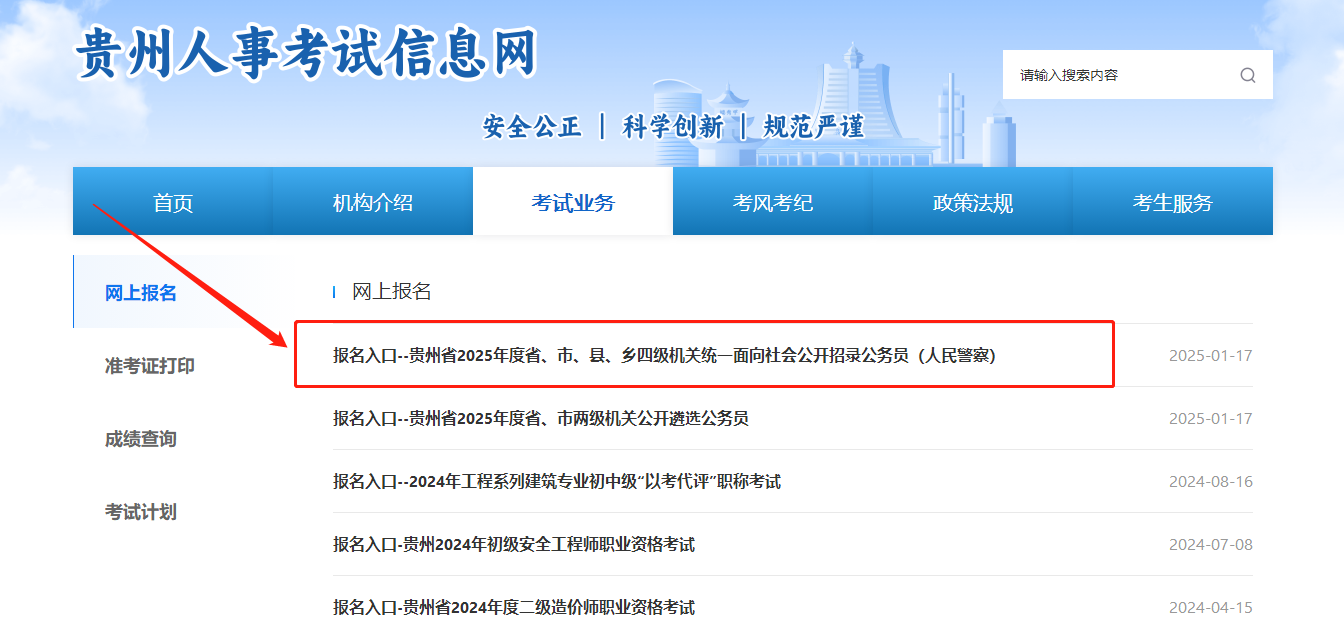The image size is (1344, 631).
Task: Open the 机构介绍 navigation tab
Action: (x=373, y=202)
